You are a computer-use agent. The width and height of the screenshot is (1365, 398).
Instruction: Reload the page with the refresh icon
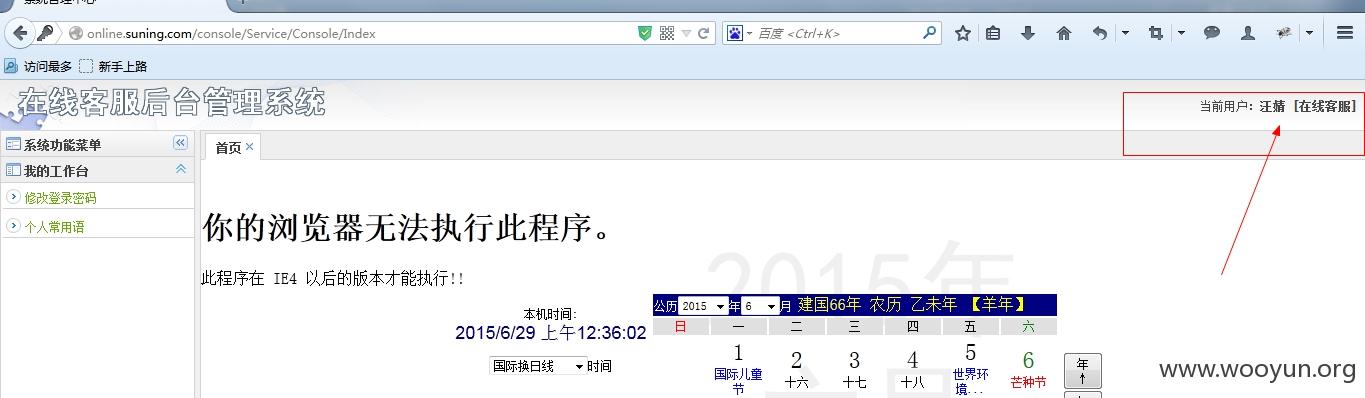(x=704, y=33)
